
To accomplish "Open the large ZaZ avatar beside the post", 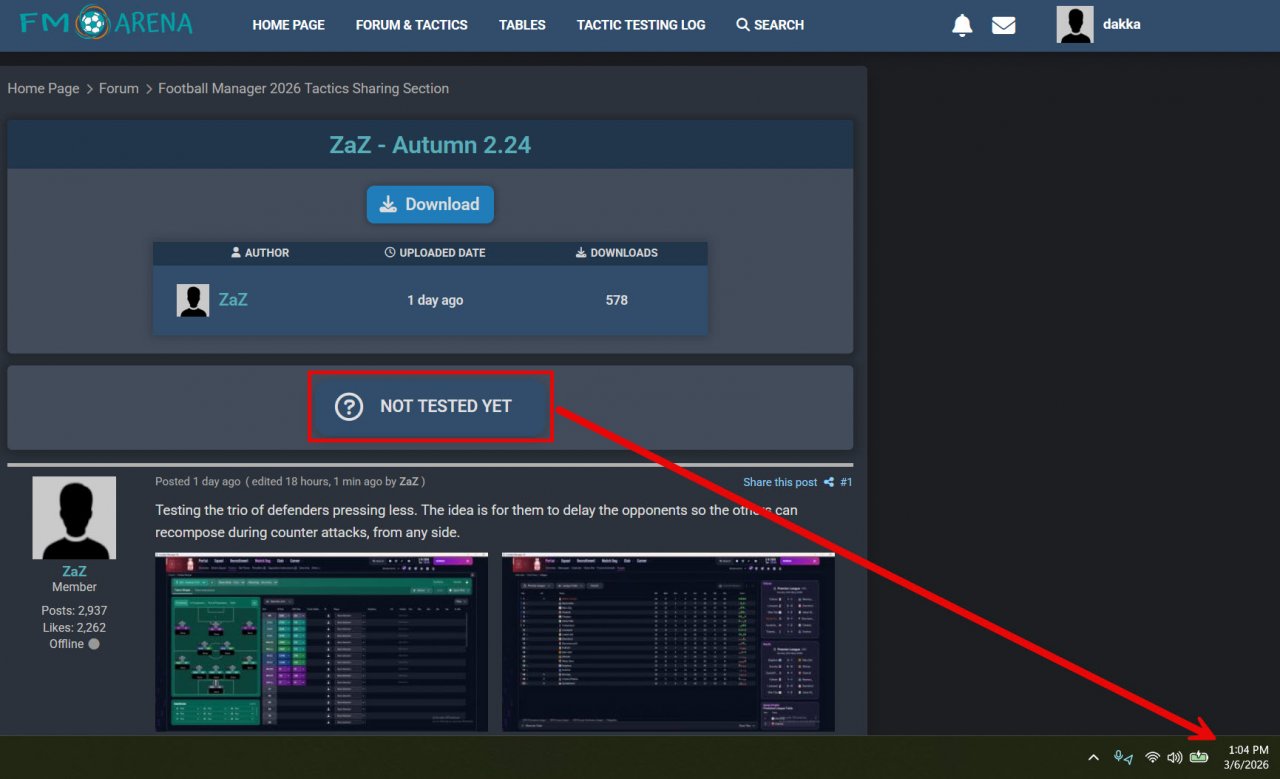I will click(74, 518).
